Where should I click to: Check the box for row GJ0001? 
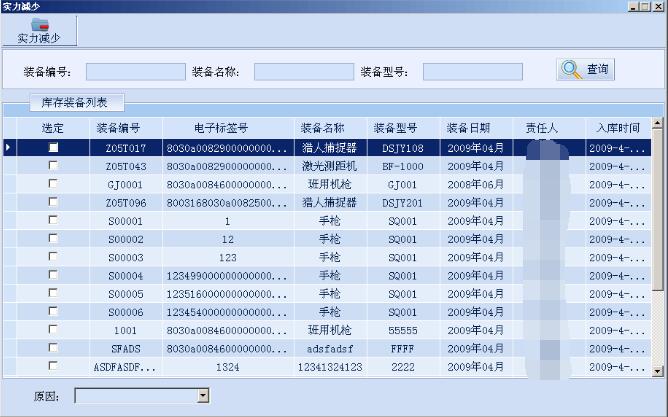[x=53, y=184]
